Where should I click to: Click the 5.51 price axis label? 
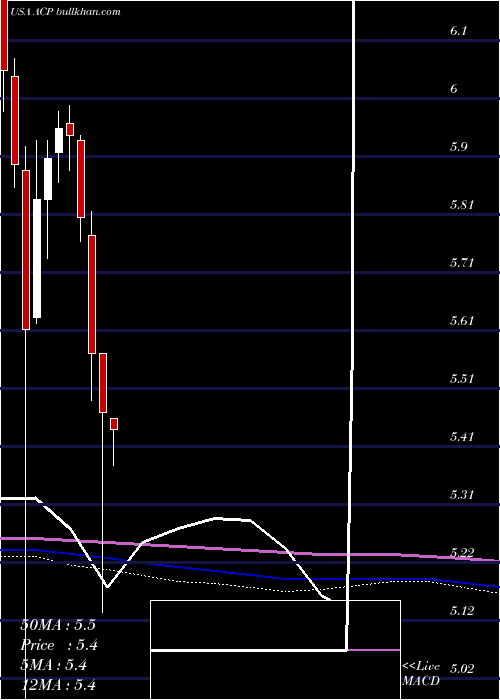pos(461,378)
